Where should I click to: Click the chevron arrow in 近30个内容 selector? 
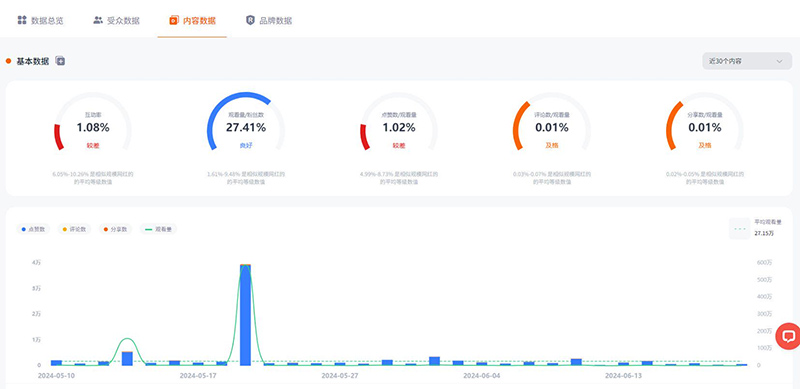click(x=779, y=61)
